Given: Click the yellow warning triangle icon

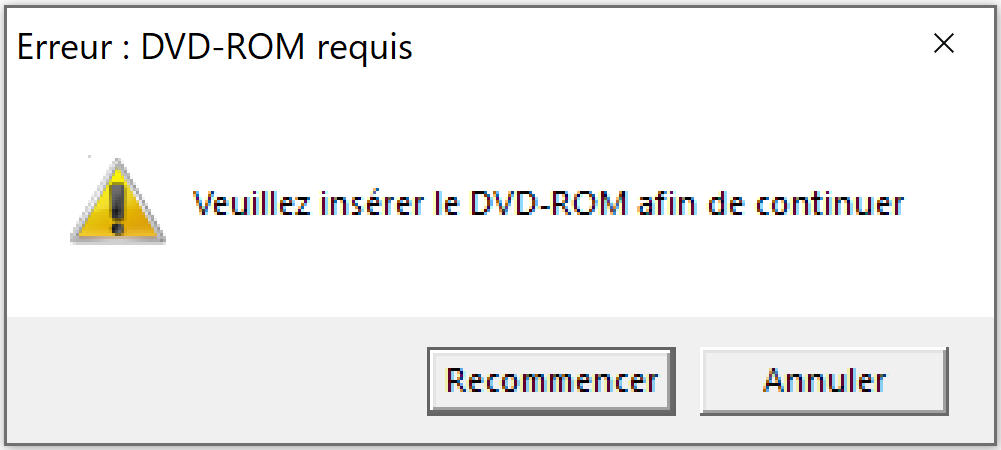Looking at the screenshot, I should 118,201.
